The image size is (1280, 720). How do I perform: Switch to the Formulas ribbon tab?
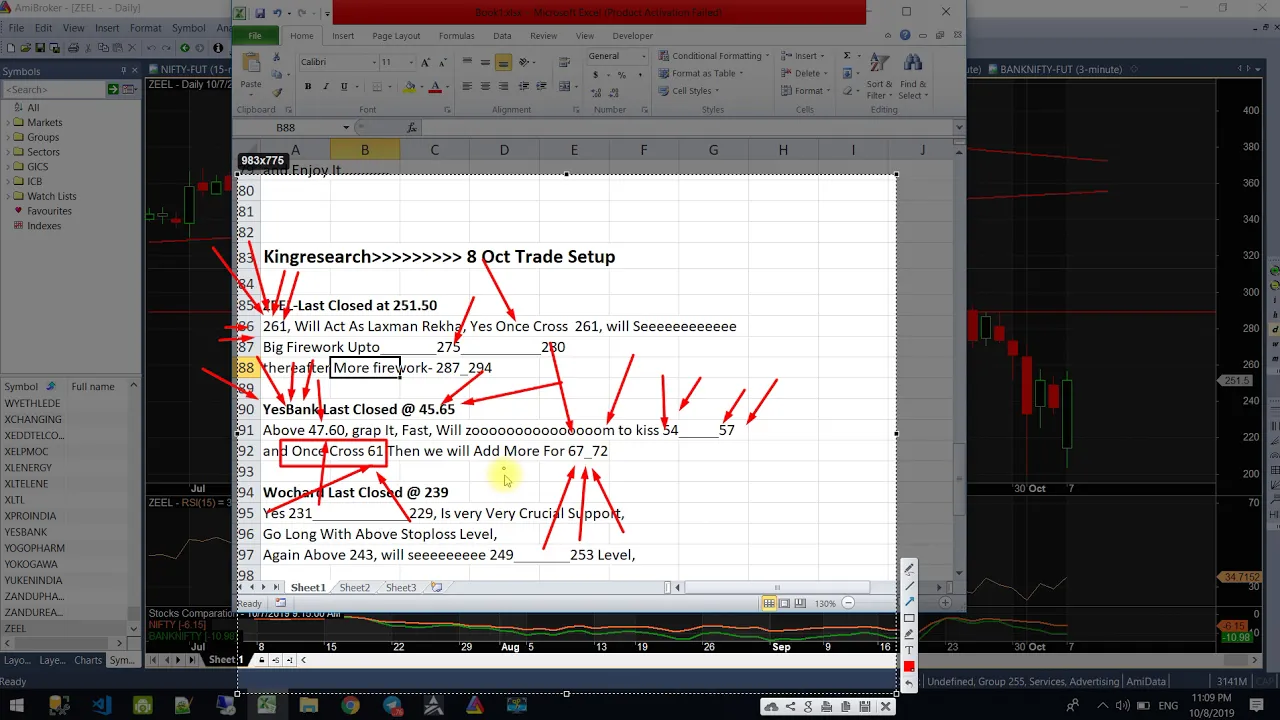[456, 36]
